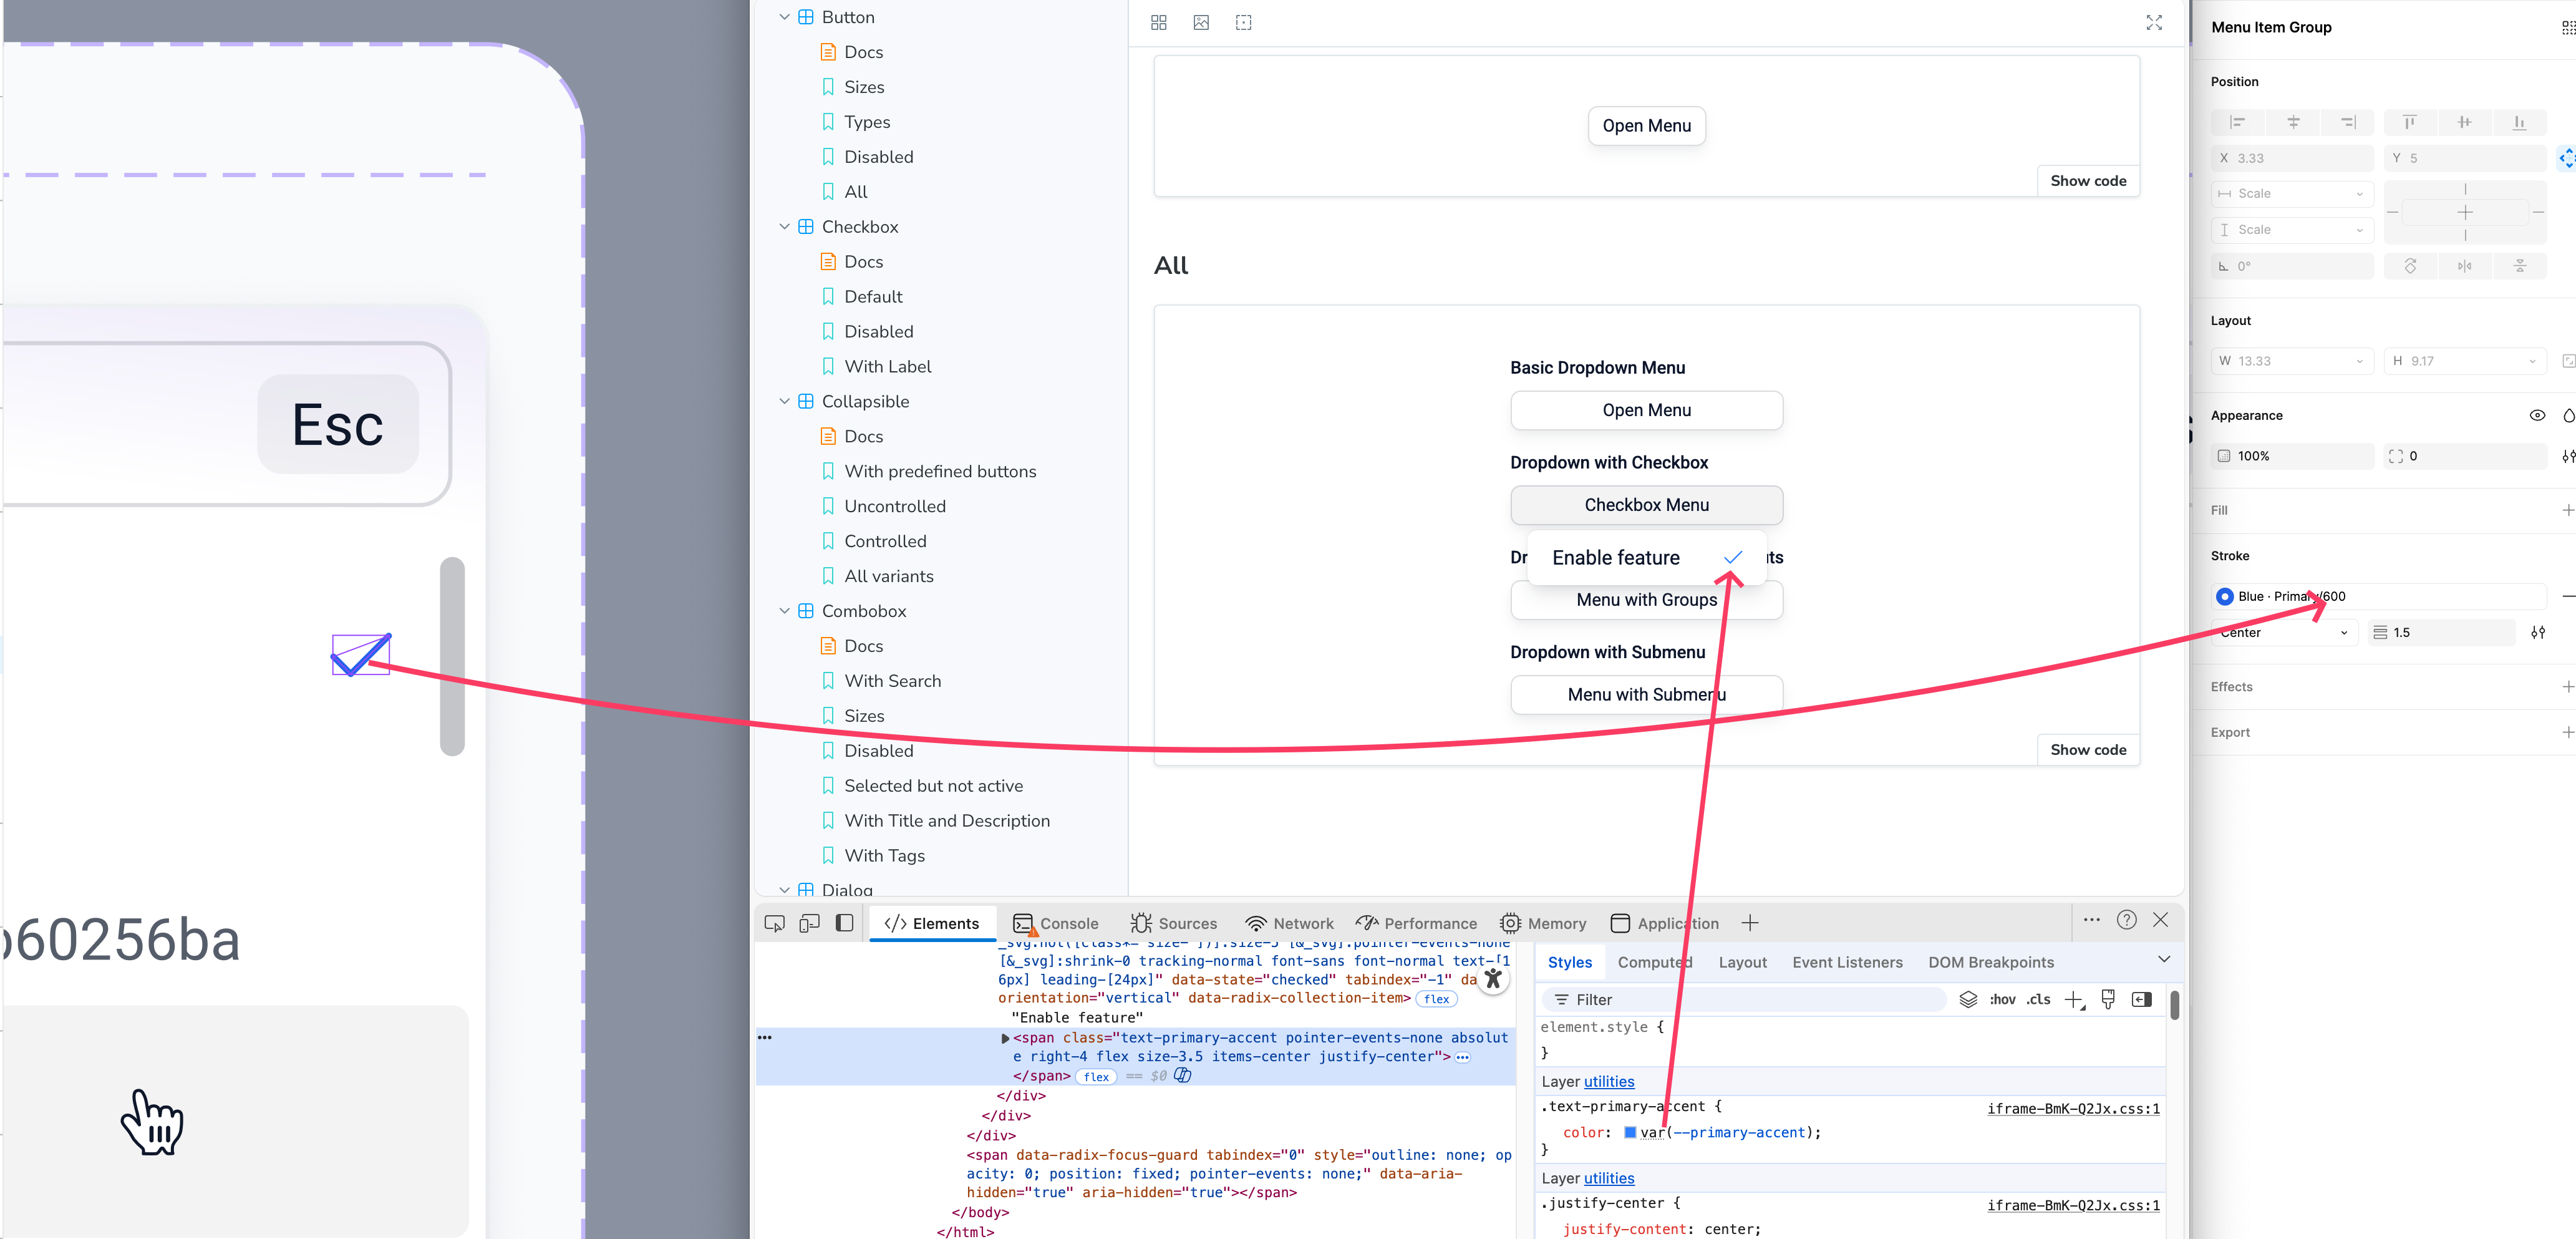
Task: Add a fill with the Fill plus
Action: (x=2567, y=510)
